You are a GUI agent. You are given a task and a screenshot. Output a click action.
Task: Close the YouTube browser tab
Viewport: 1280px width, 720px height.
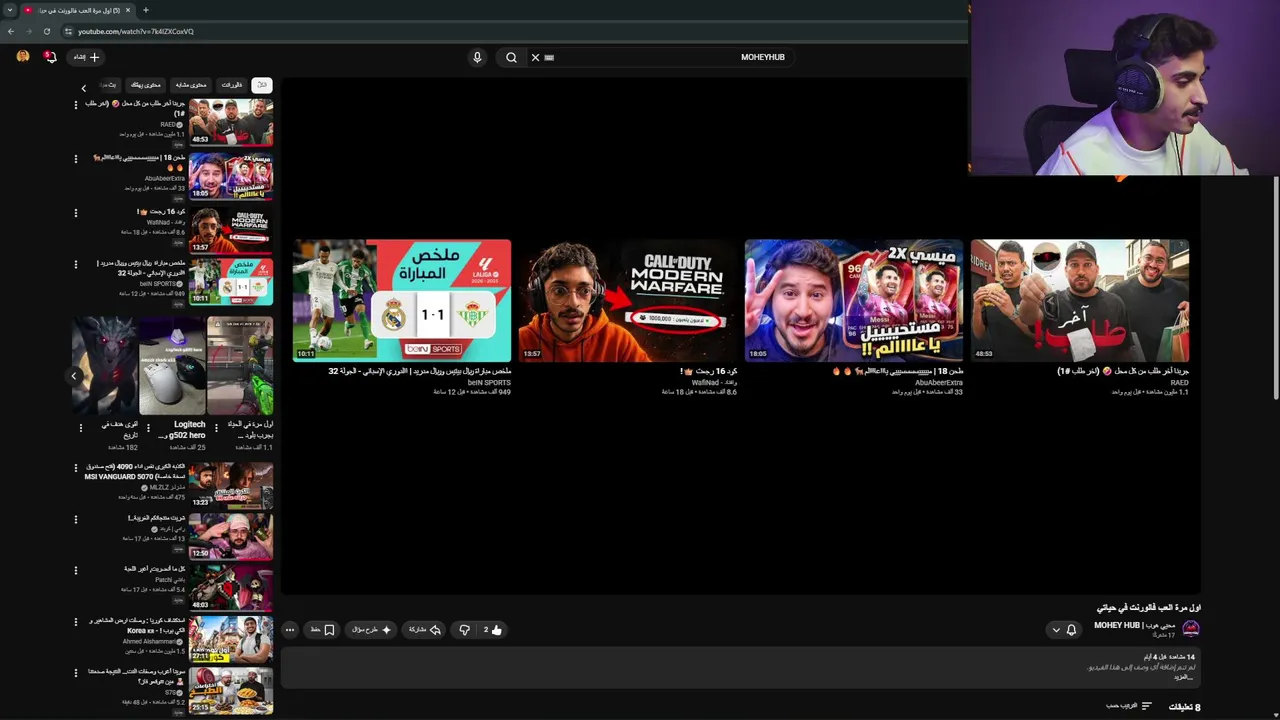pos(130,10)
